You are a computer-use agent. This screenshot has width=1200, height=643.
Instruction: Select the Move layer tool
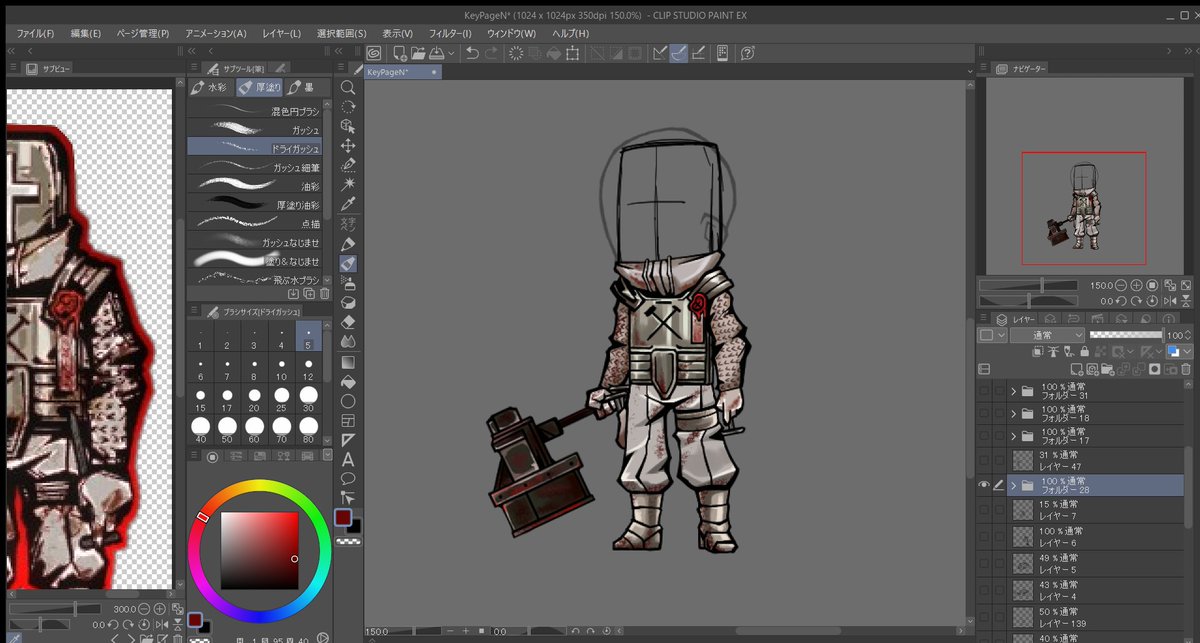348,146
